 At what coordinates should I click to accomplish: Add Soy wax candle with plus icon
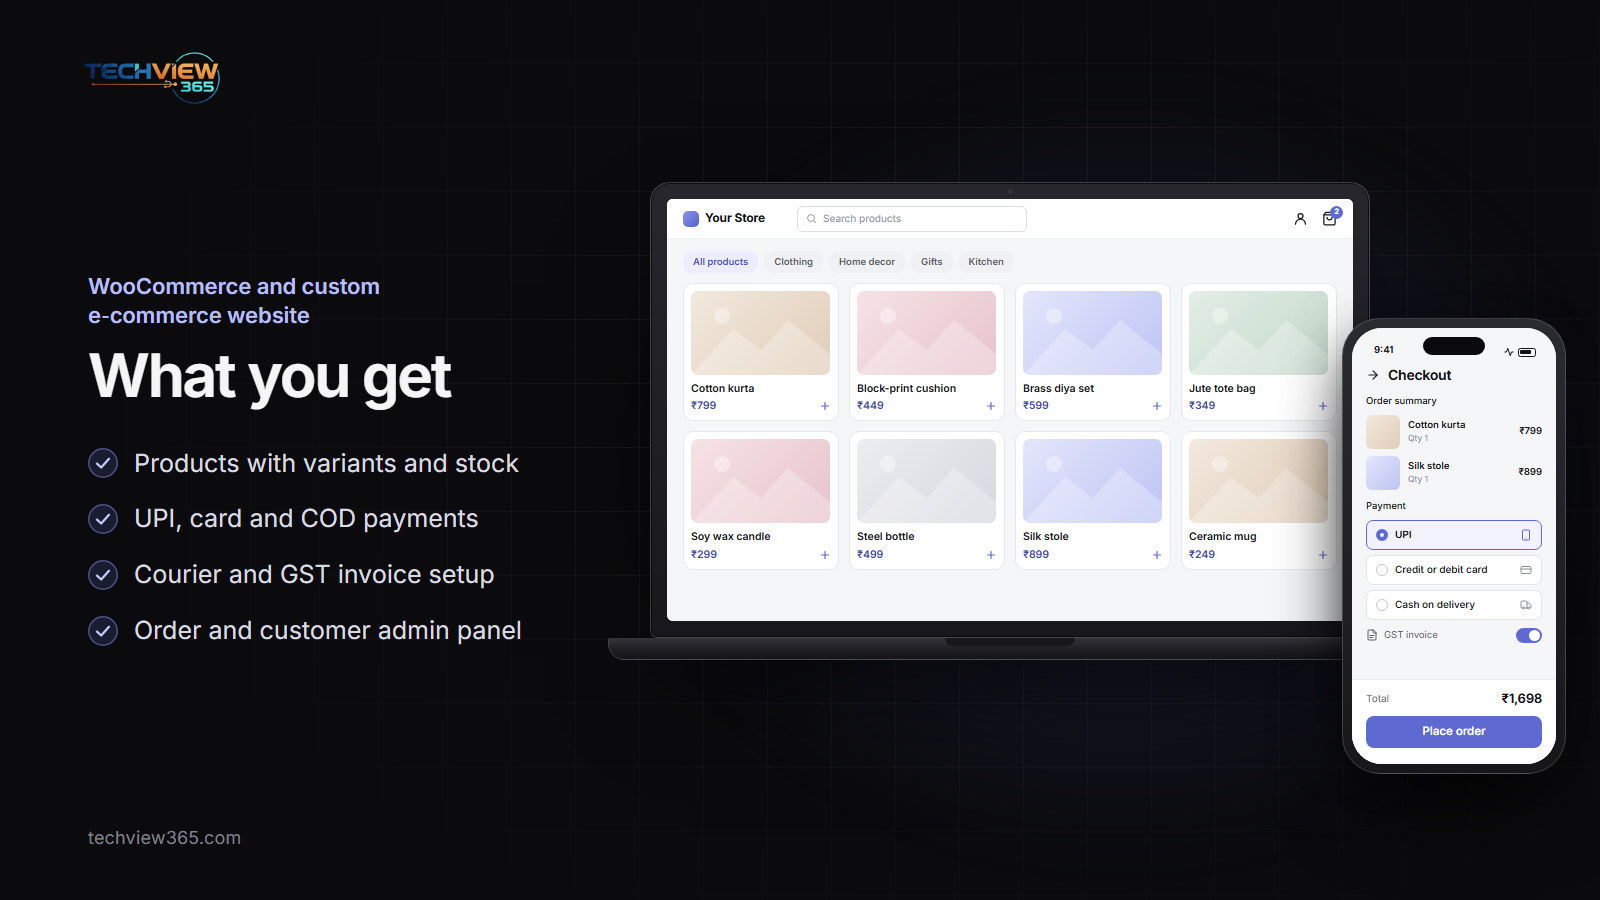(x=825, y=555)
